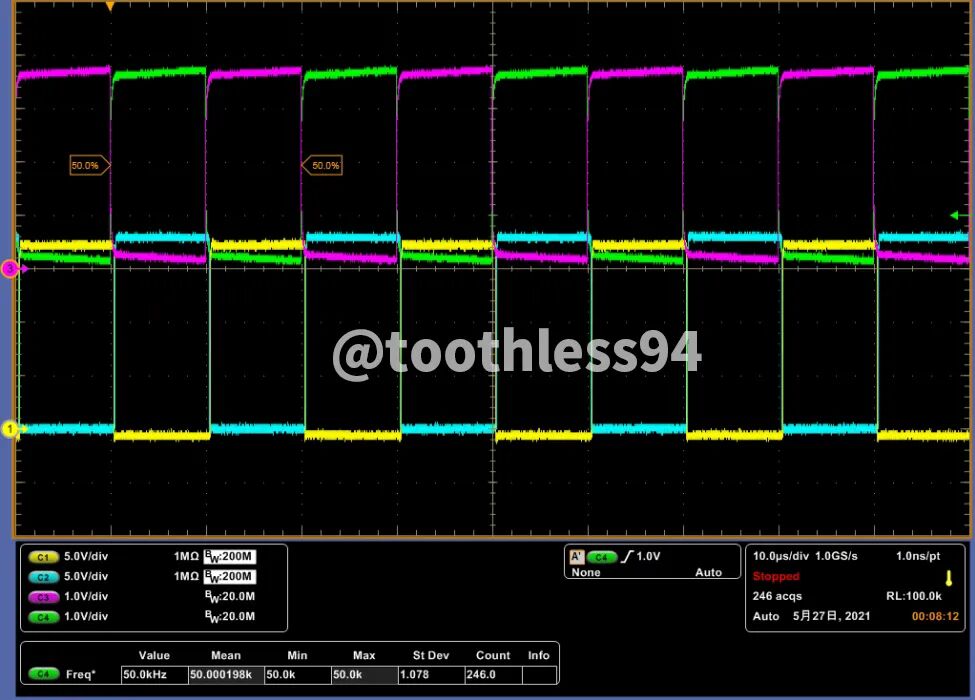Click the yellow C1 channel badge
The height and width of the screenshot is (700, 975).
(43, 557)
